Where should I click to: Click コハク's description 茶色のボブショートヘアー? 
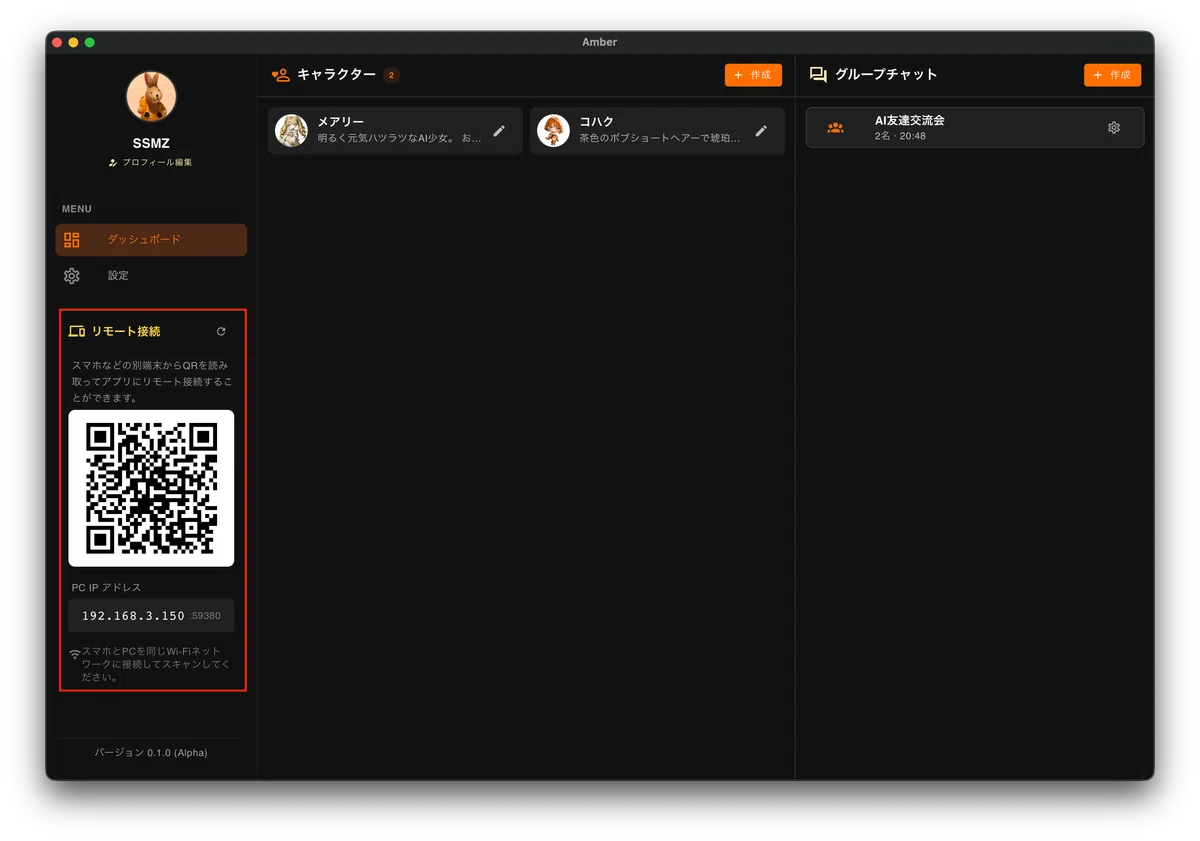point(660,139)
